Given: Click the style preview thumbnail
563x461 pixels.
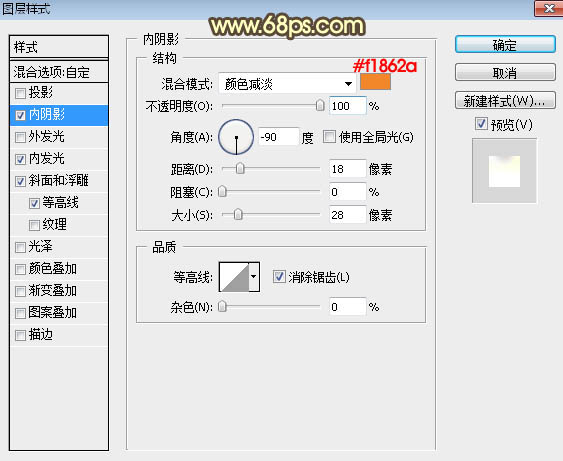Looking at the screenshot, I should tap(504, 171).
